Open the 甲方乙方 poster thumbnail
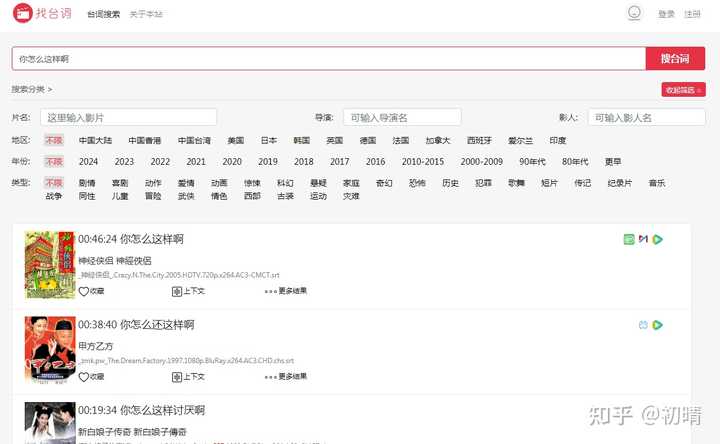Viewport: 720px width, 444px height. (x=50, y=350)
